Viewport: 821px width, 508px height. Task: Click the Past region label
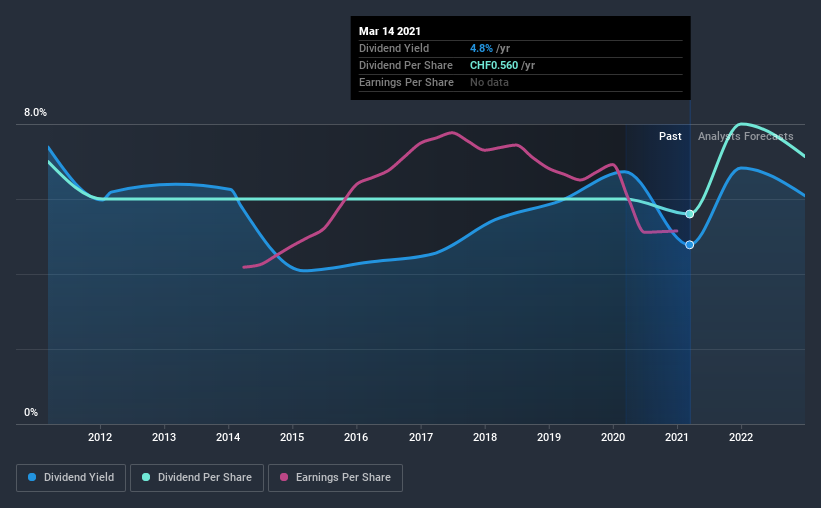(670, 136)
